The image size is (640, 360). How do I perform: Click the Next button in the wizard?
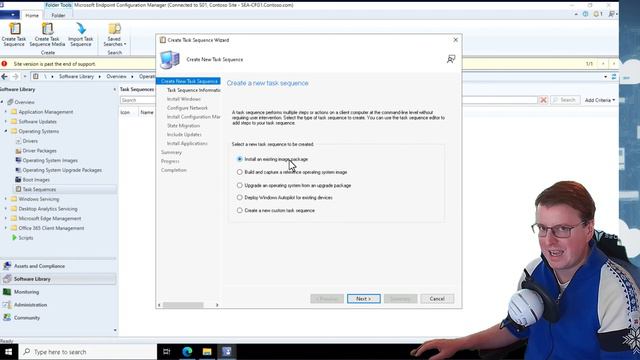tap(364, 299)
